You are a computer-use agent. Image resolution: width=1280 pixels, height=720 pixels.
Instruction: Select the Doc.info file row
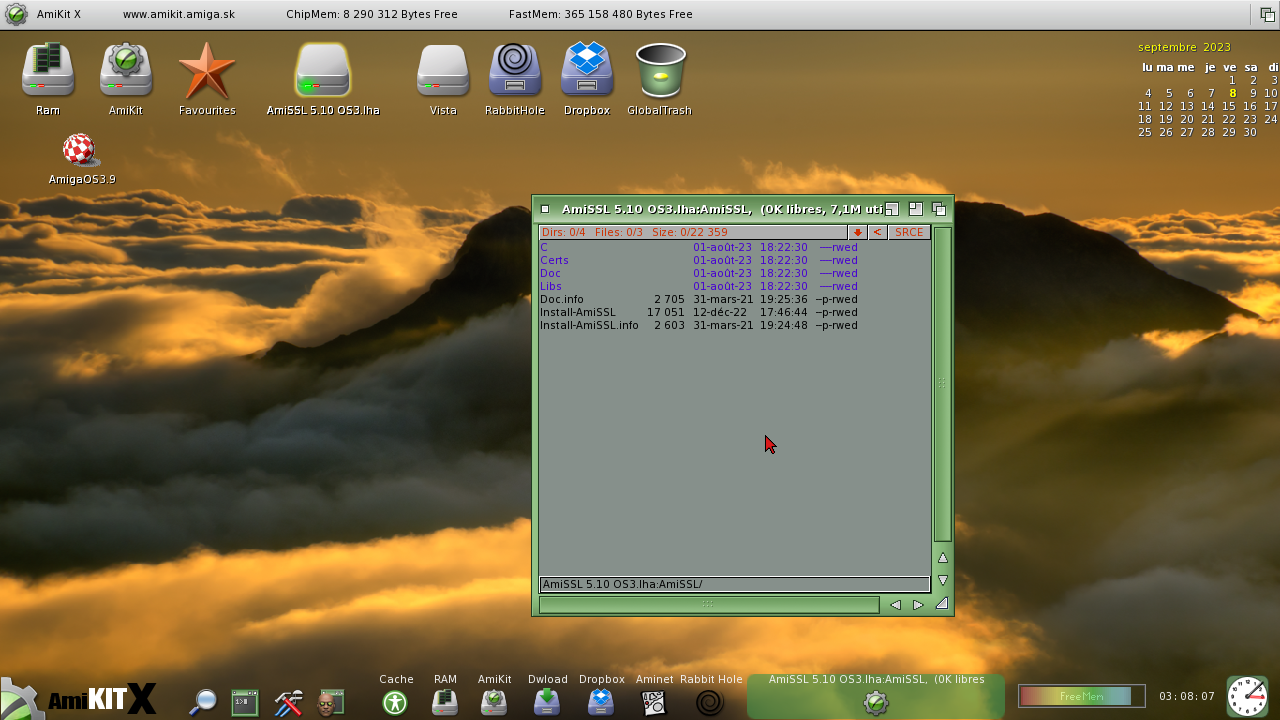(x=735, y=299)
